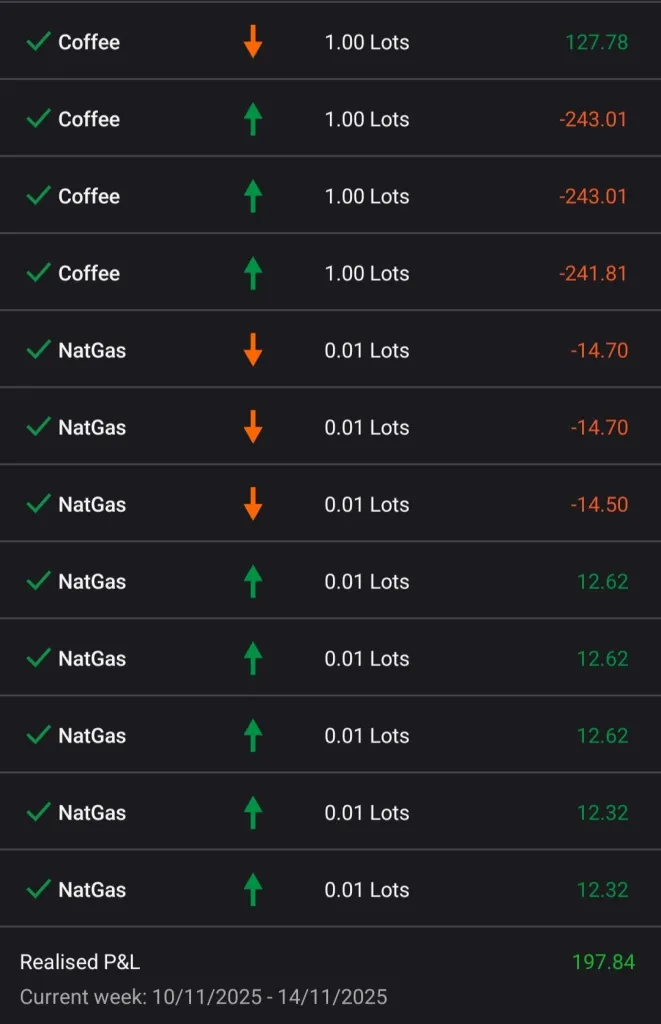Click the green checkmark beside the Coffee 127.78 trade
Screen dimensions: 661x1024
(38, 42)
